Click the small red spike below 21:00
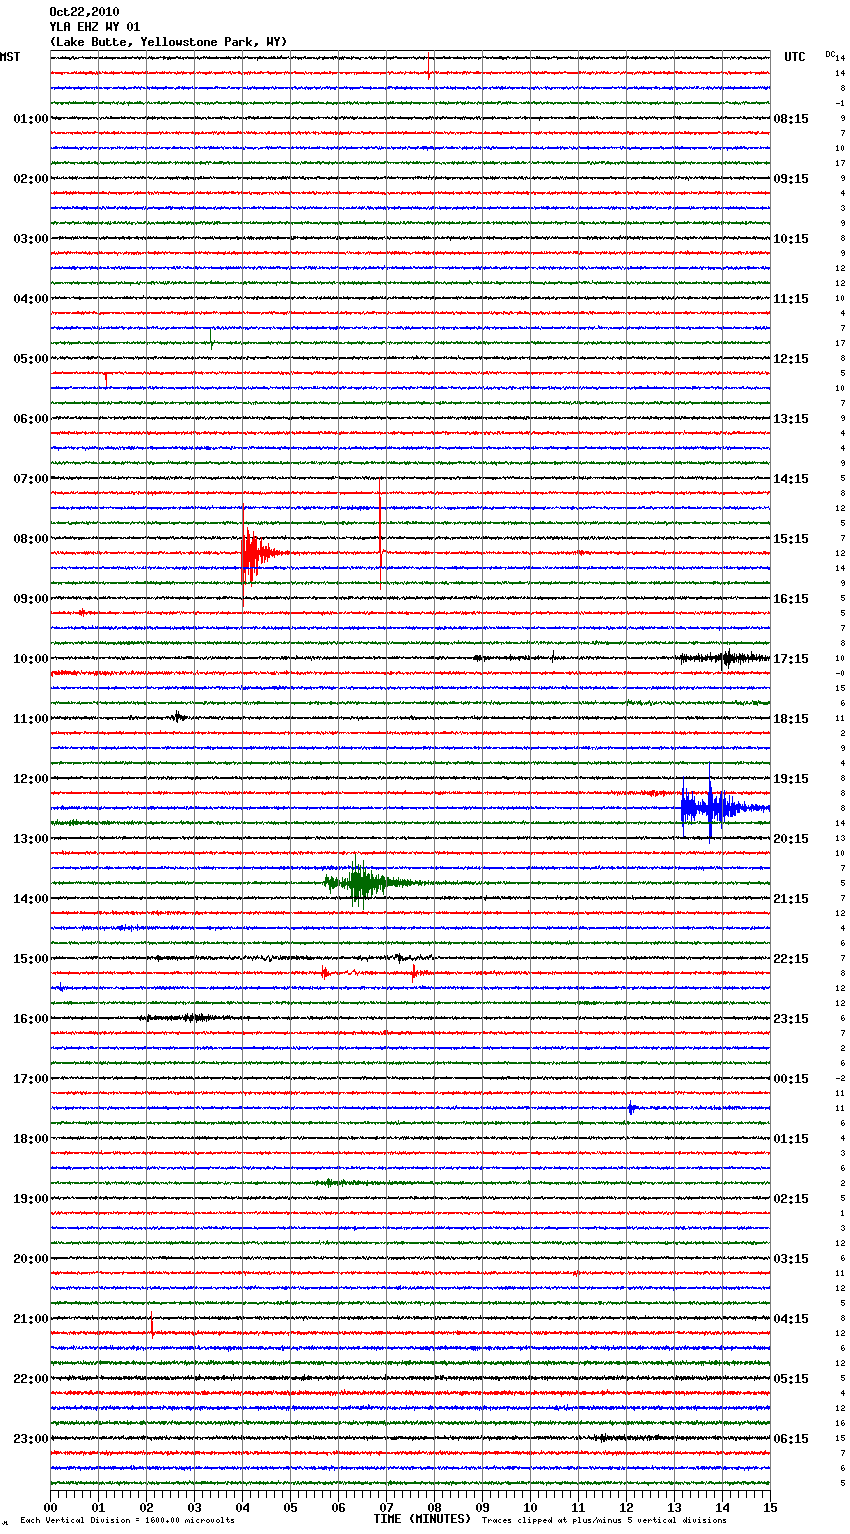The height and width of the screenshot is (1534, 850). click(x=152, y=1326)
